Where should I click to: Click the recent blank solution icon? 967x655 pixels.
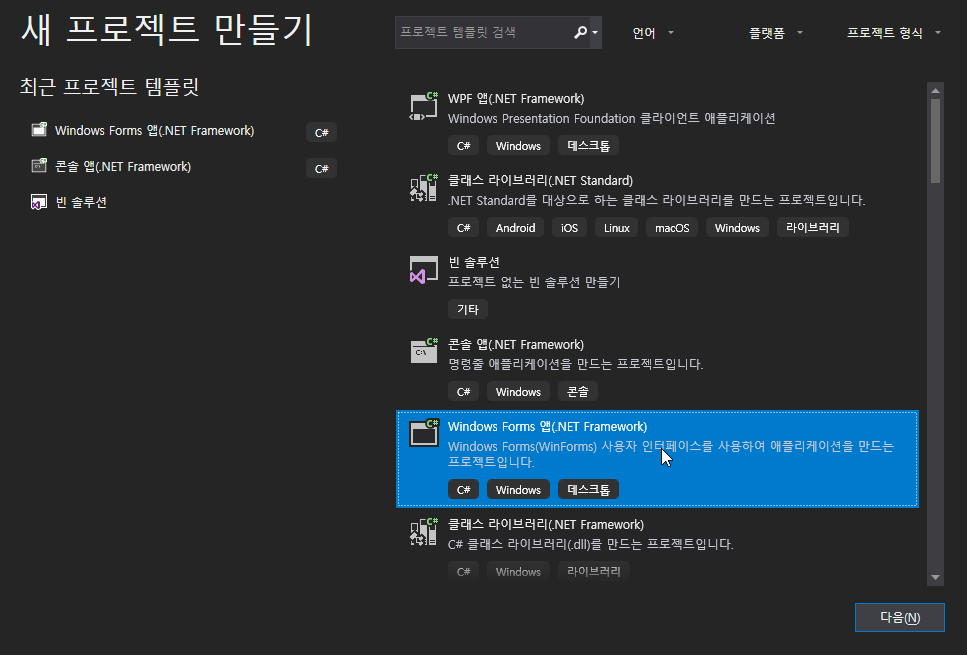pos(39,202)
